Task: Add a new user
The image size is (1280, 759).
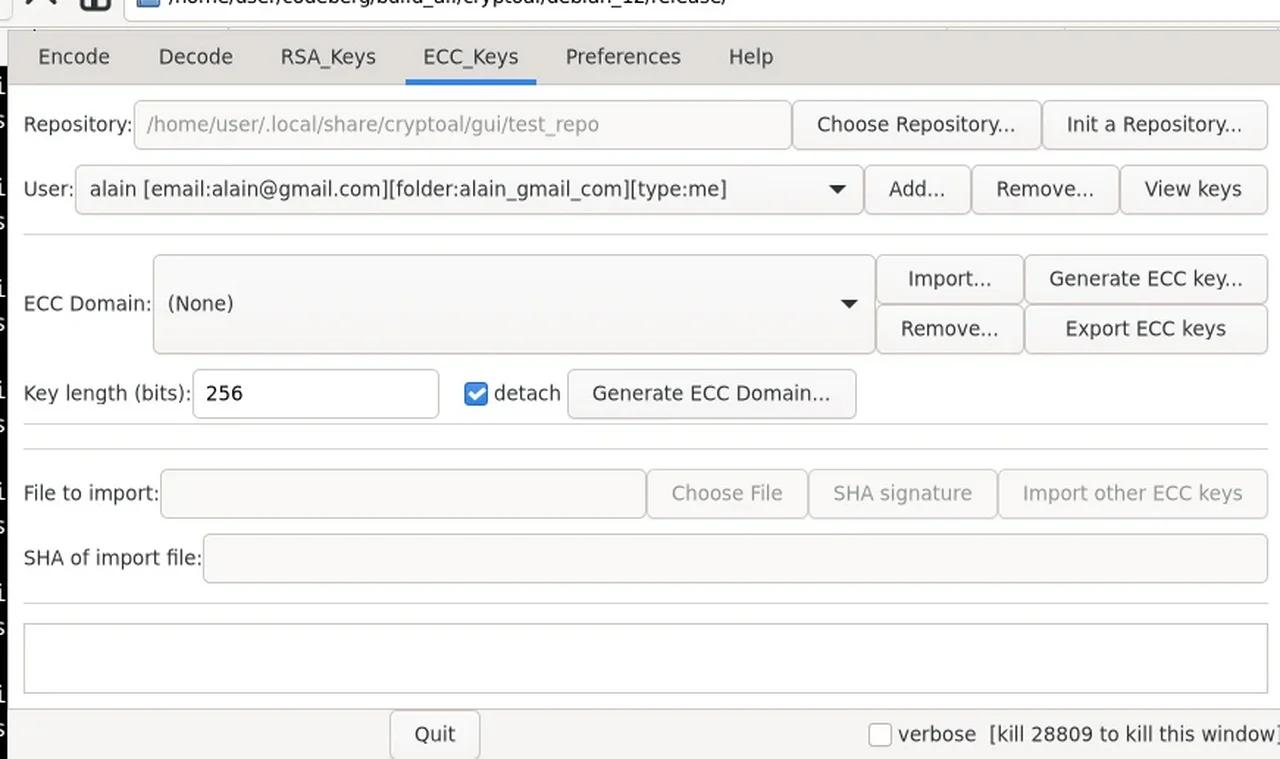Action: pos(917,189)
